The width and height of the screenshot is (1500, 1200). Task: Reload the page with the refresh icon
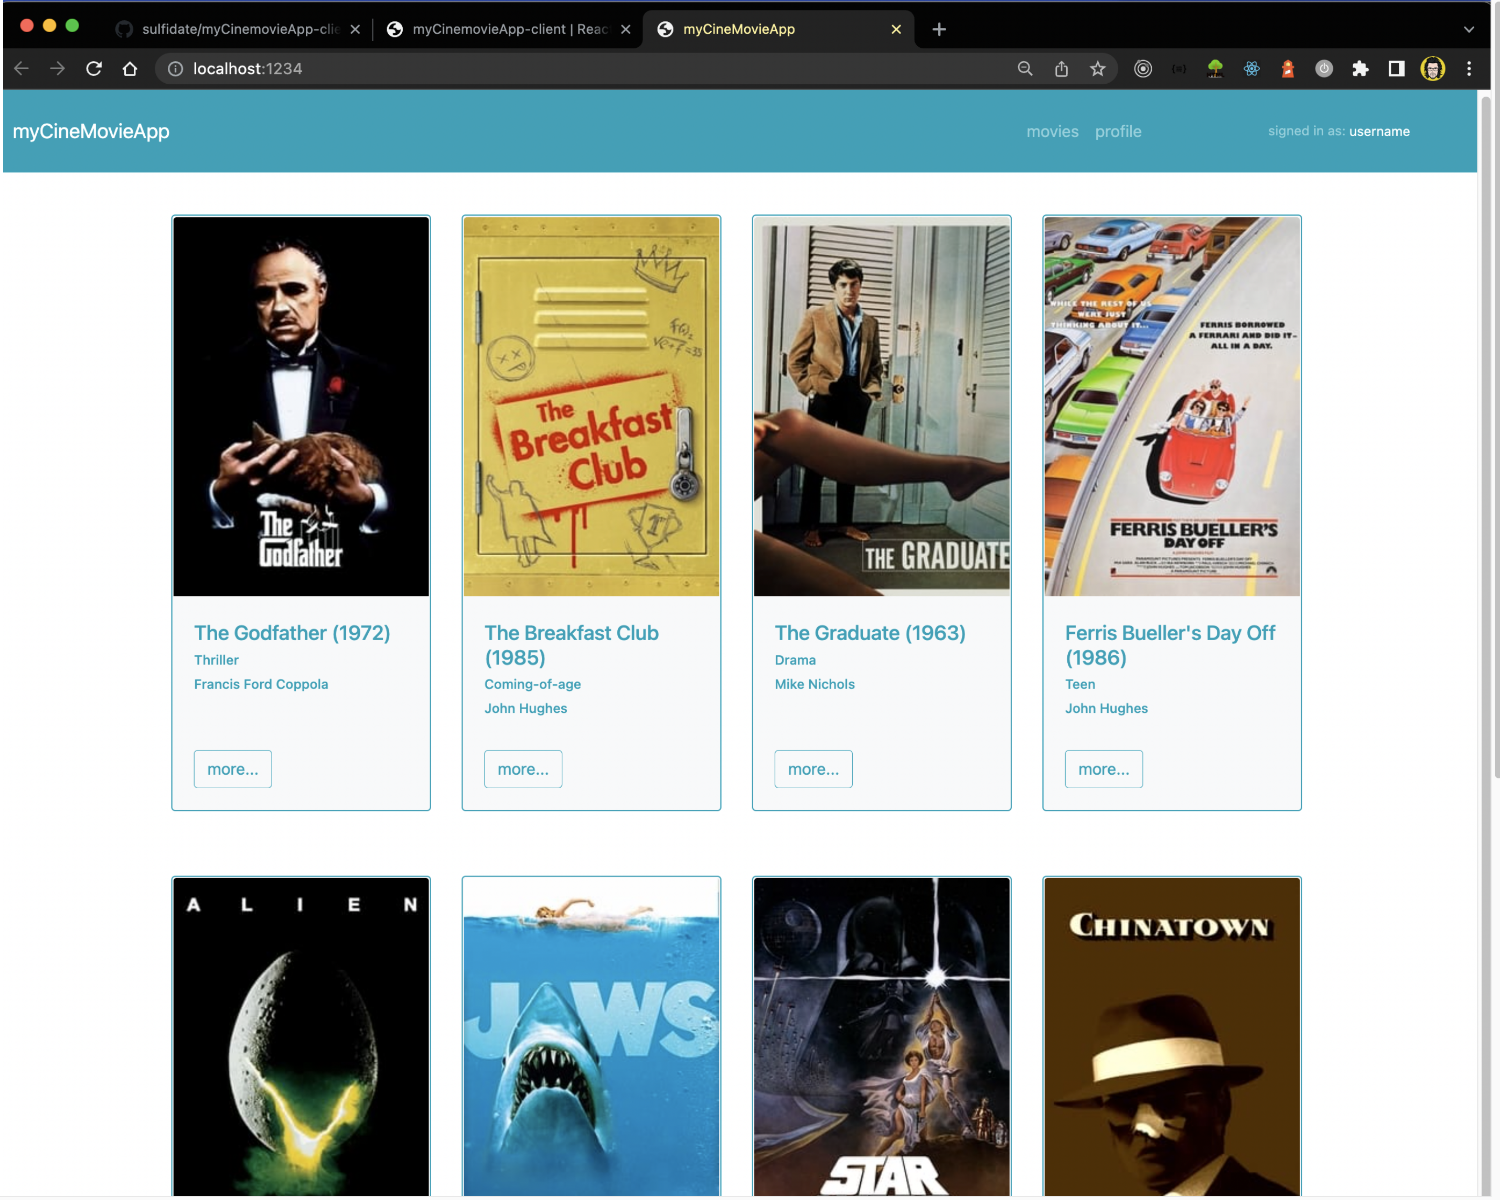coord(94,69)
